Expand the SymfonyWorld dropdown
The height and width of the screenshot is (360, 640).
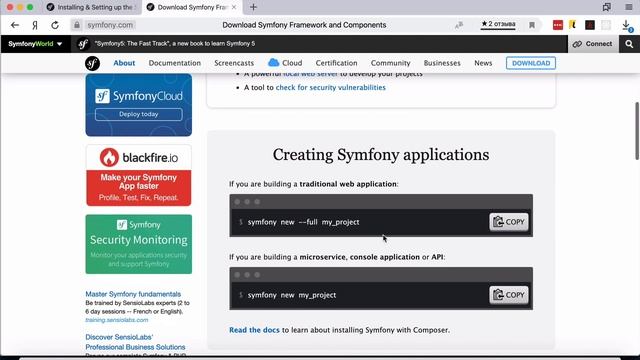click(35, 44)
